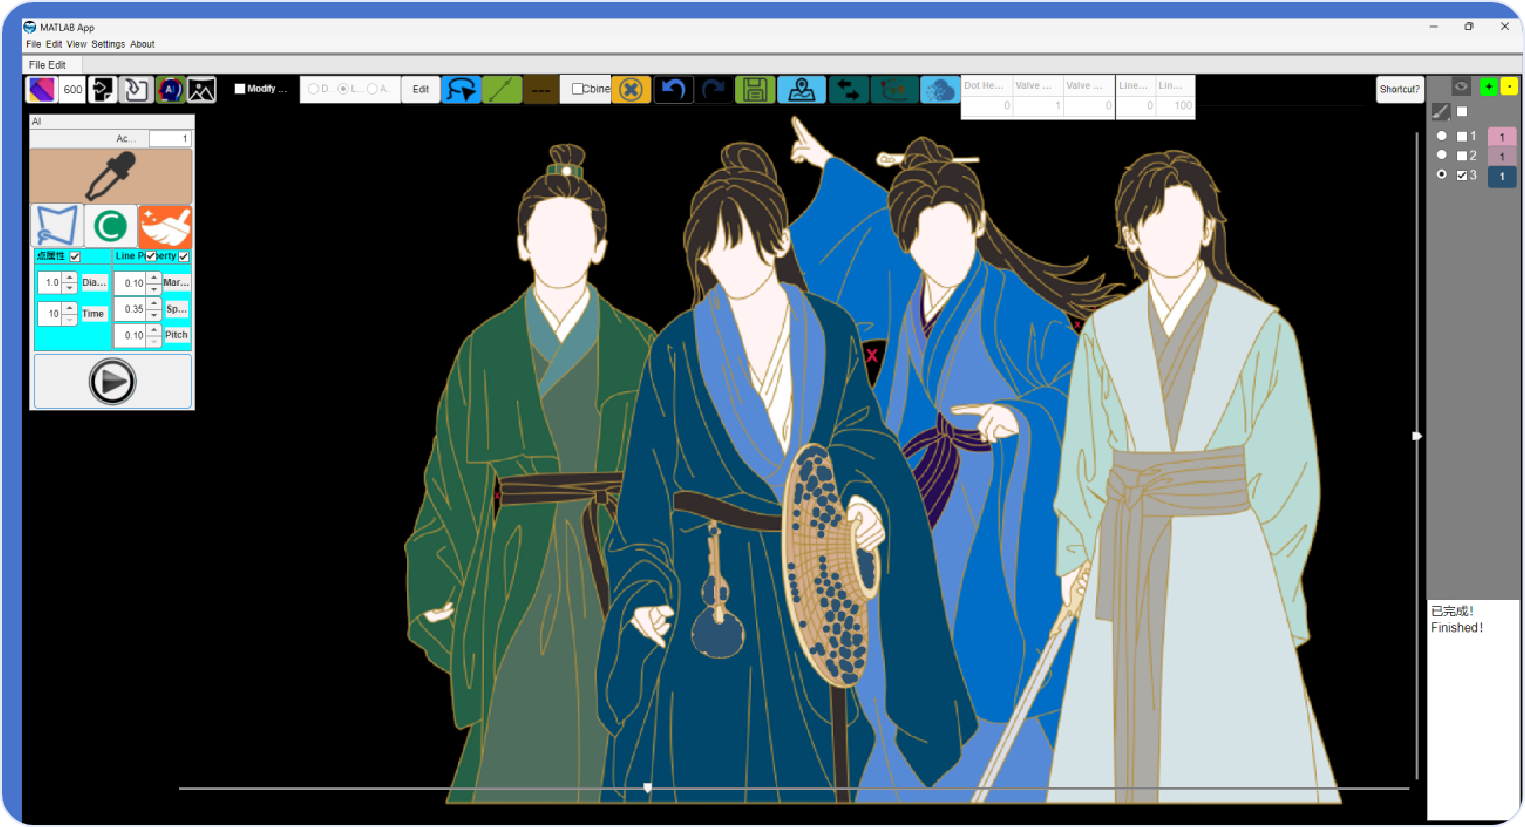Increase the Mar value with up arrow

154,277
